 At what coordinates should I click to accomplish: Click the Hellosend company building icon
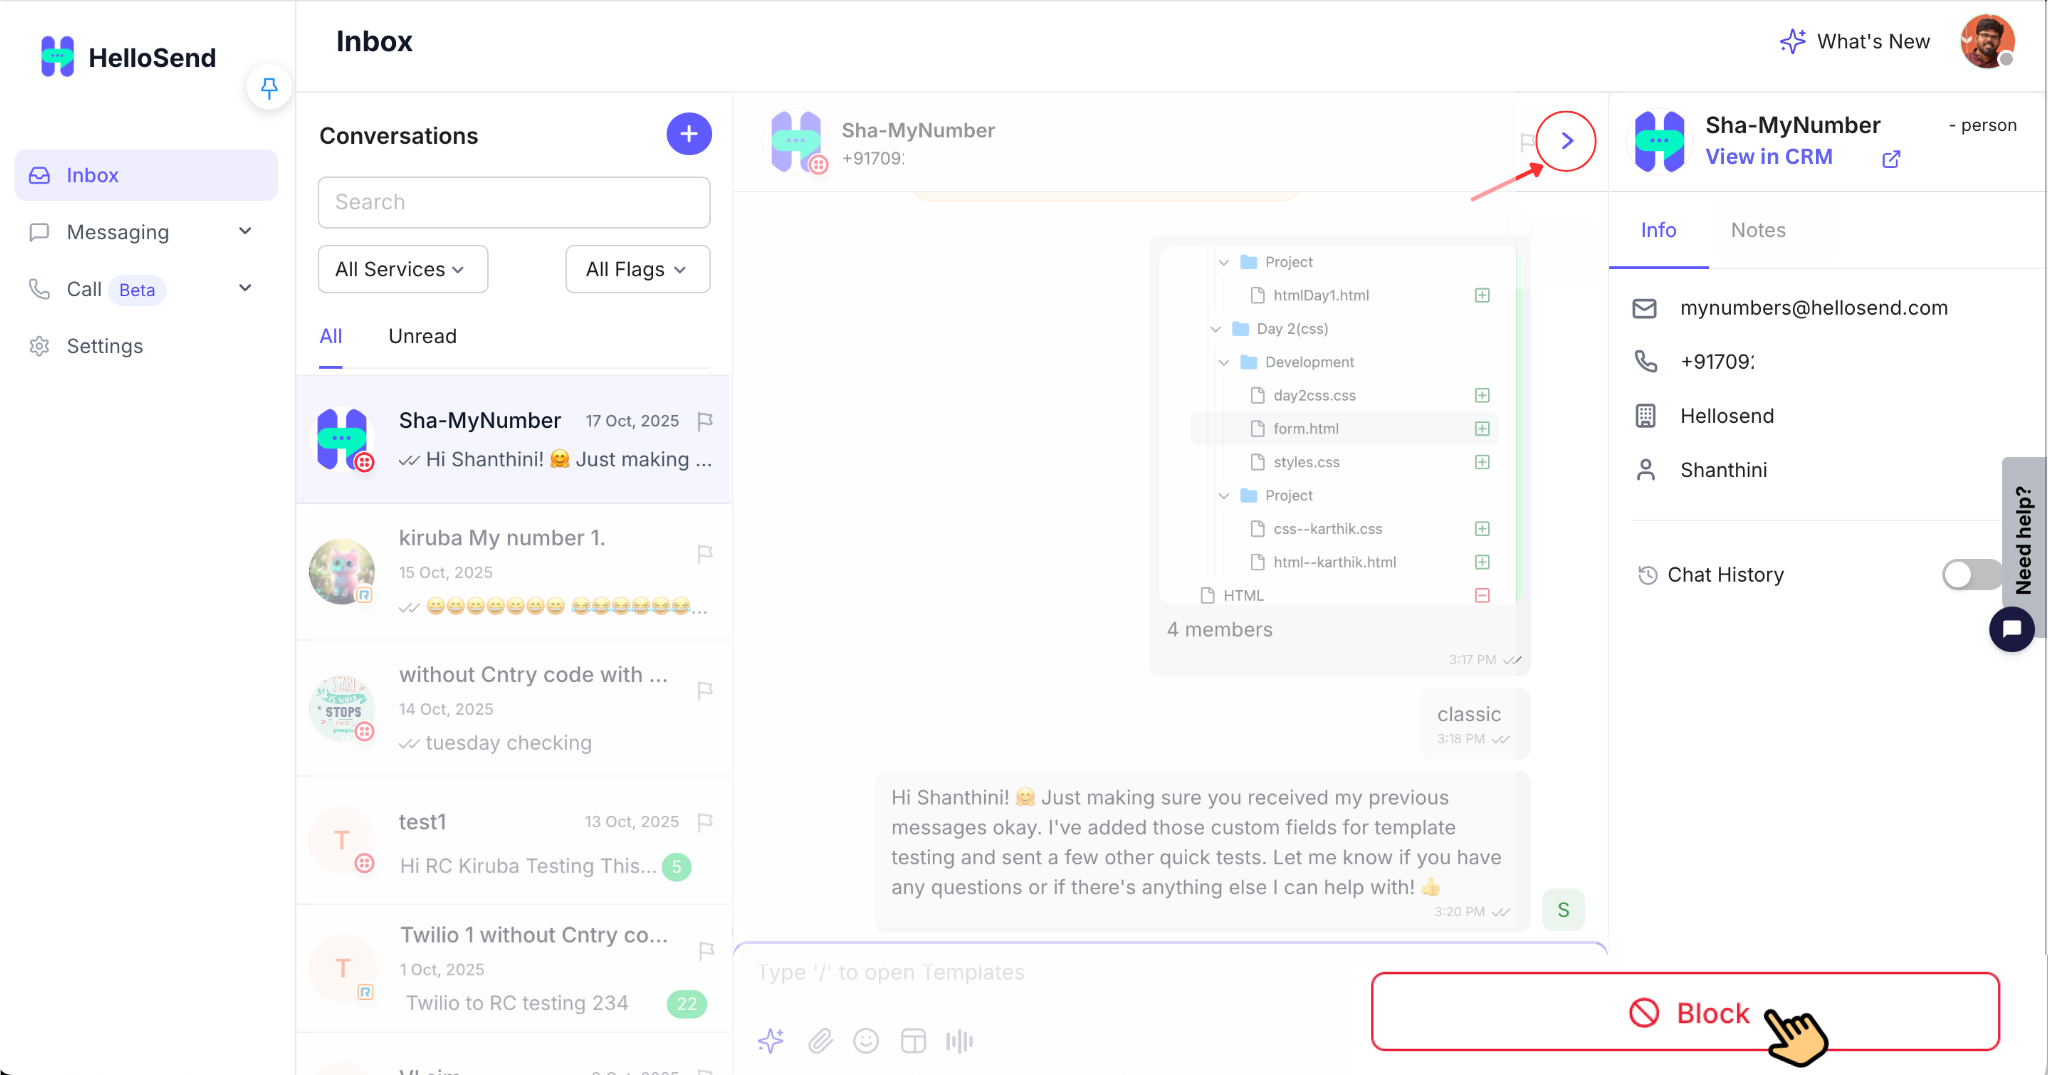pos(1645,416)
